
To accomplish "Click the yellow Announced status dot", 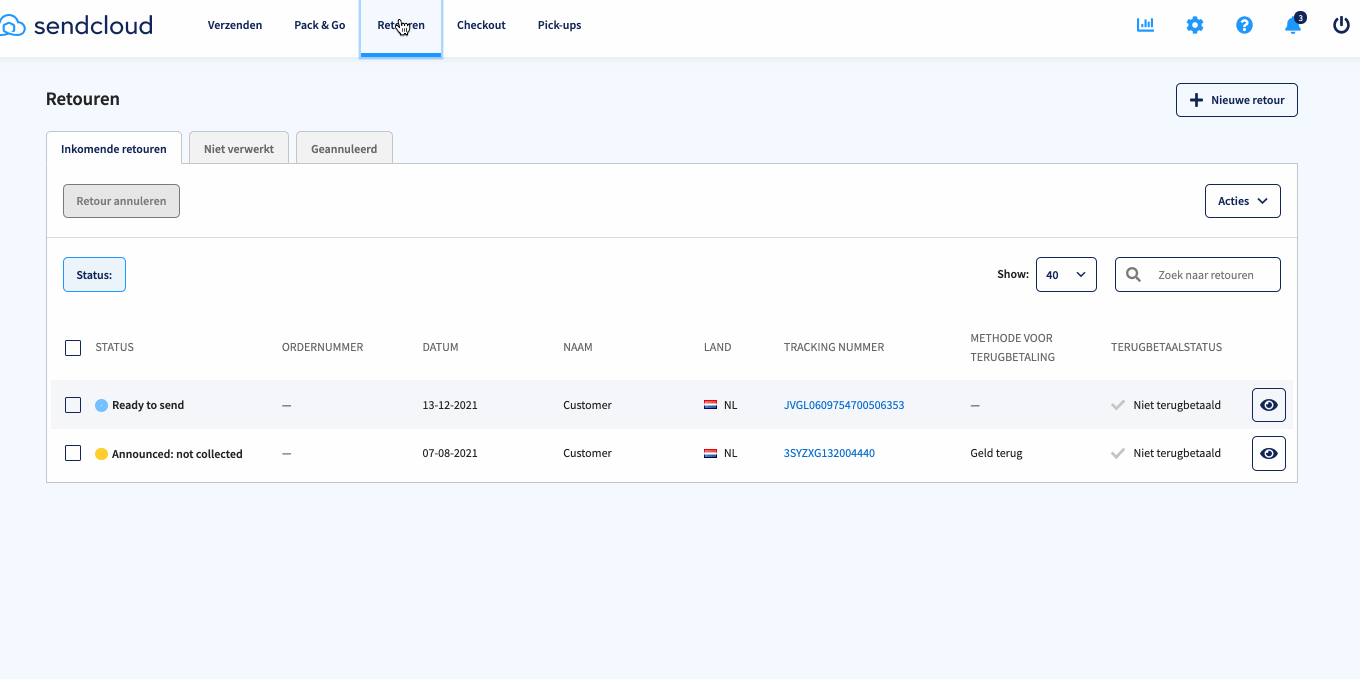I will pyautogui.click(x=101, y=454).
